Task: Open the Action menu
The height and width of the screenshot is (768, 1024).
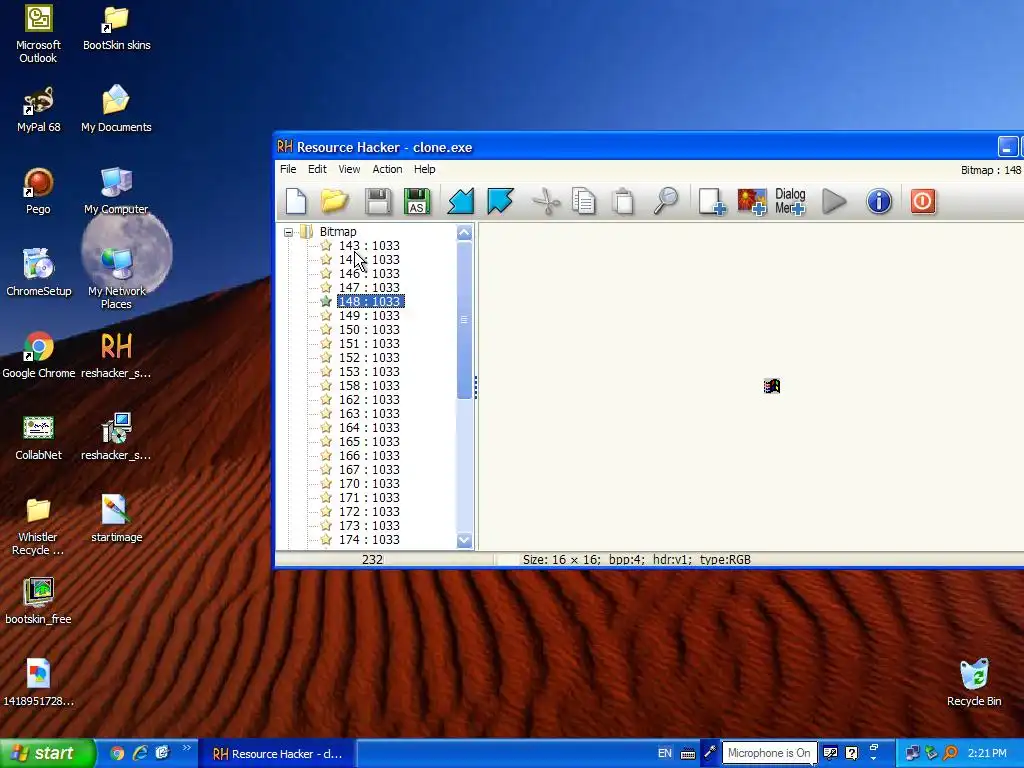Action: (387, 169)
